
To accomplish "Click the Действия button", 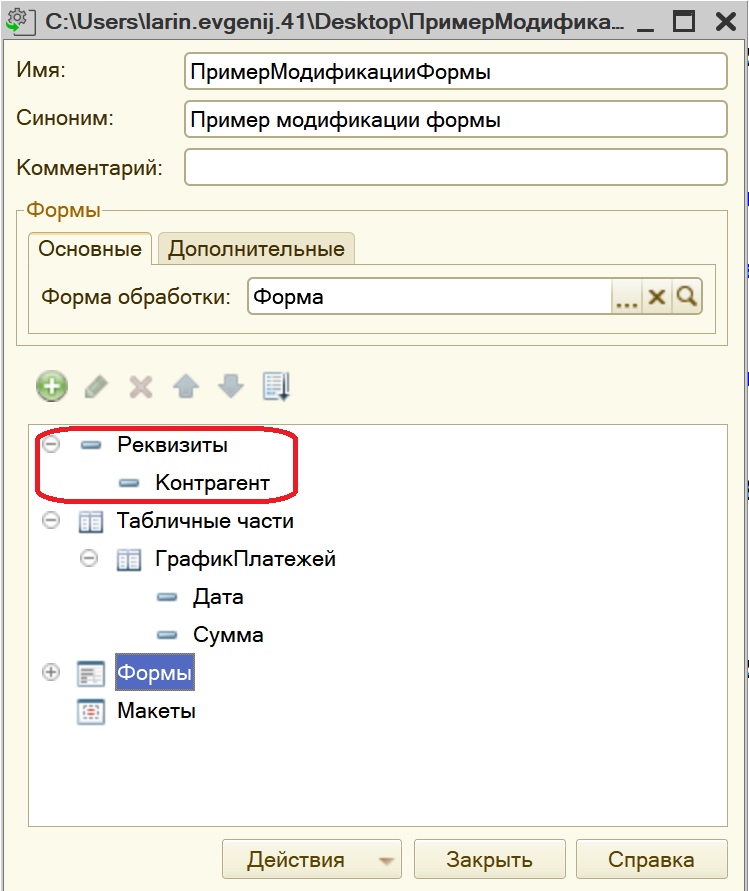I will point(311,859).
